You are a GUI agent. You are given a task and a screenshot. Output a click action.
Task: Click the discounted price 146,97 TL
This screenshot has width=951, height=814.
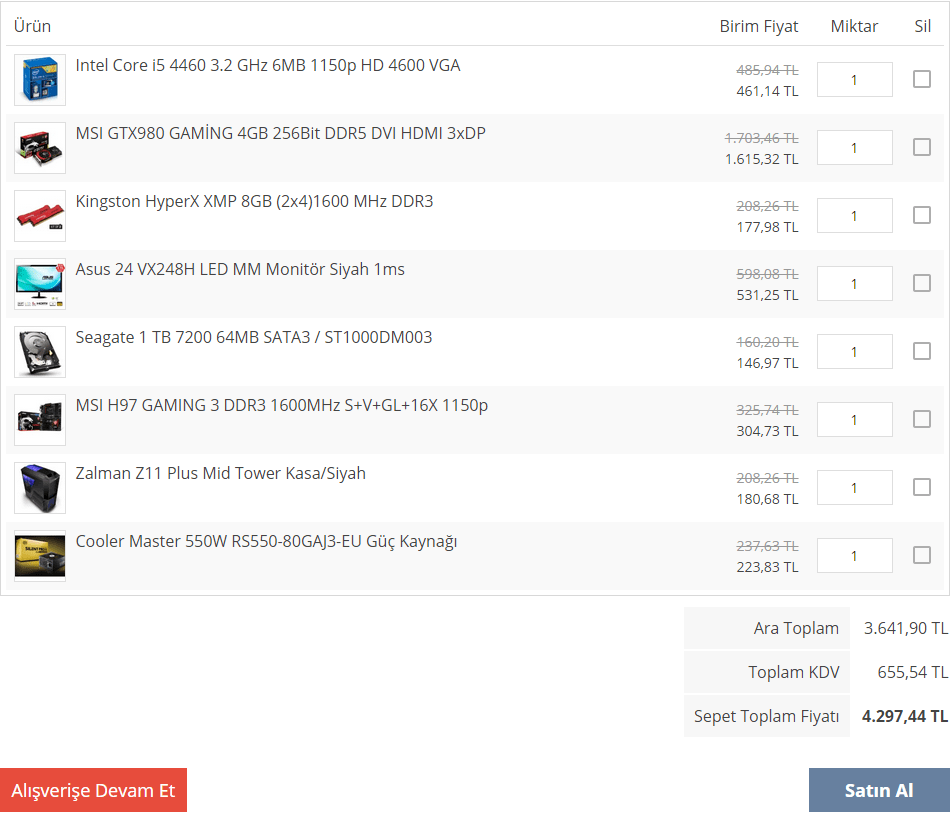[767, 363]
